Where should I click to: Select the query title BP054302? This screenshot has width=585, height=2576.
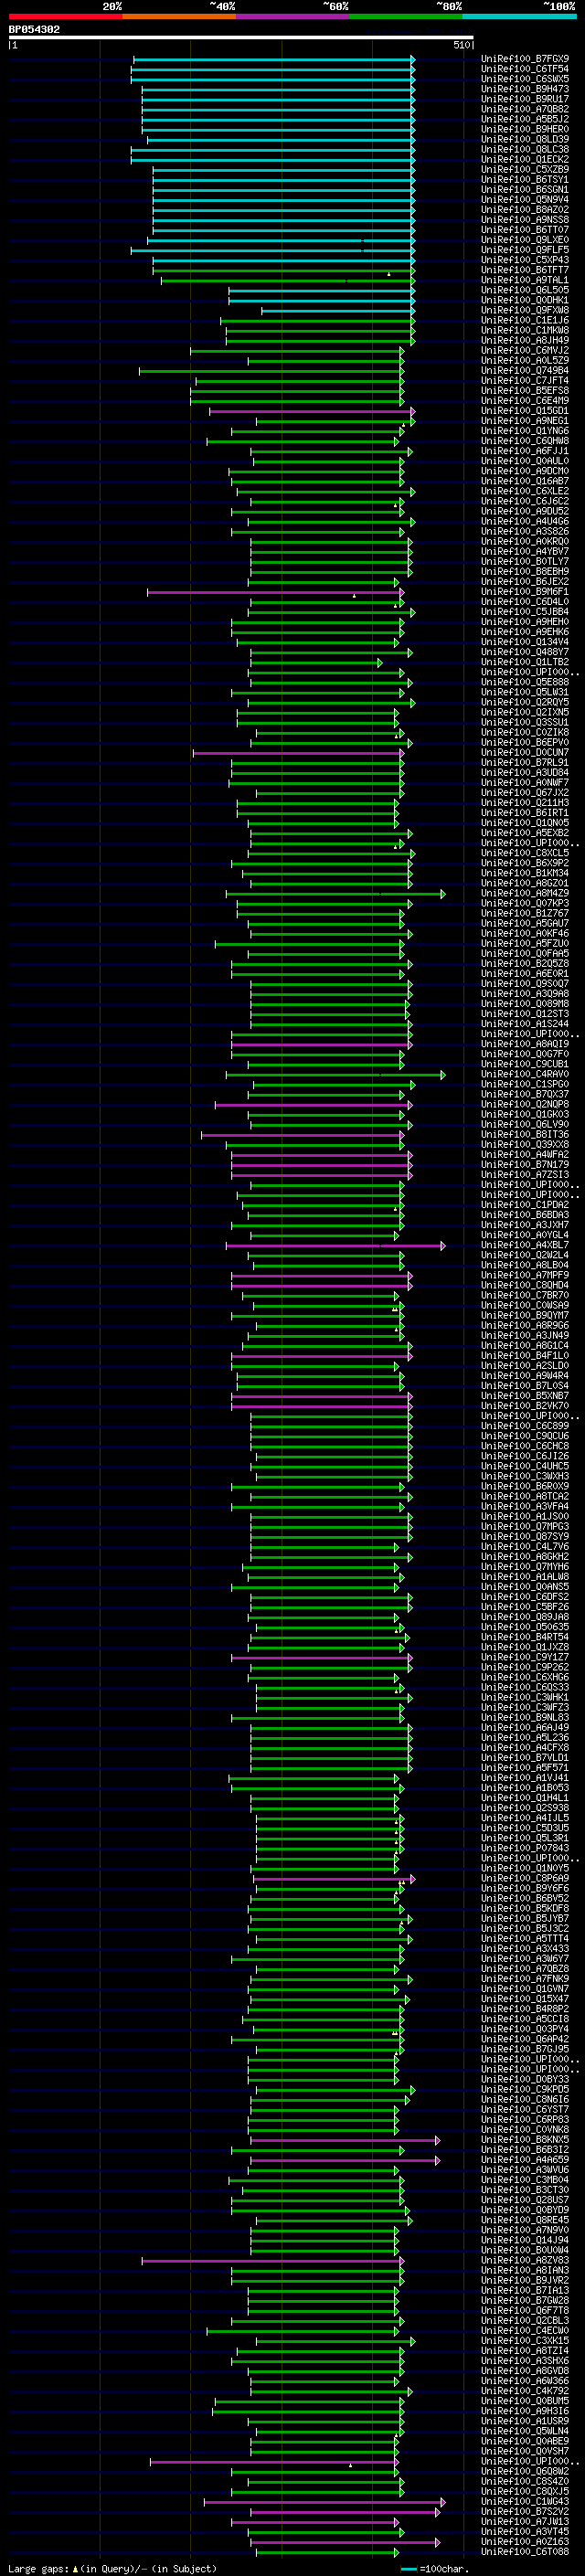[x=34, y=30]
